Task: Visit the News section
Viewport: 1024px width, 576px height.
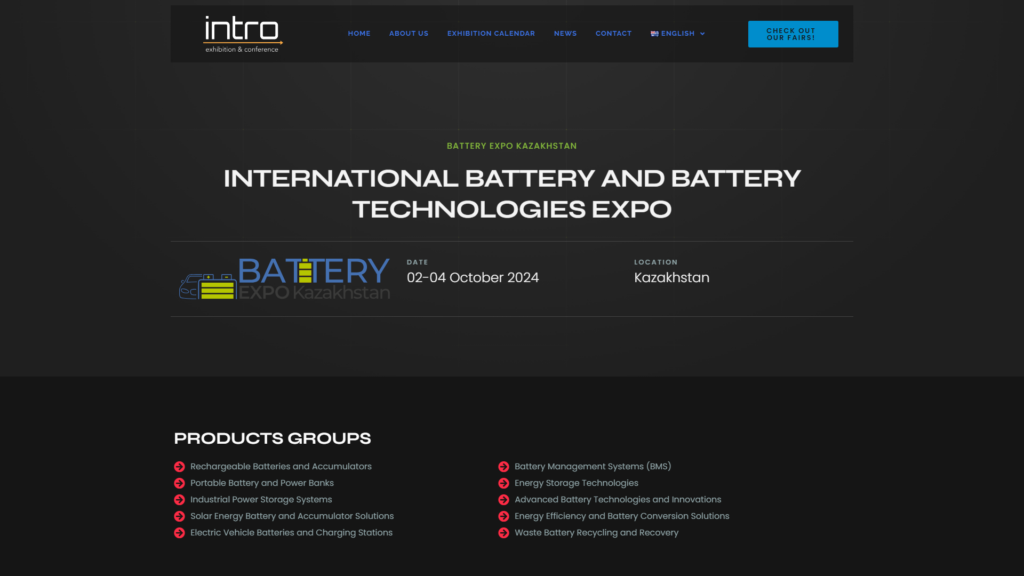Action: [566, 33]
